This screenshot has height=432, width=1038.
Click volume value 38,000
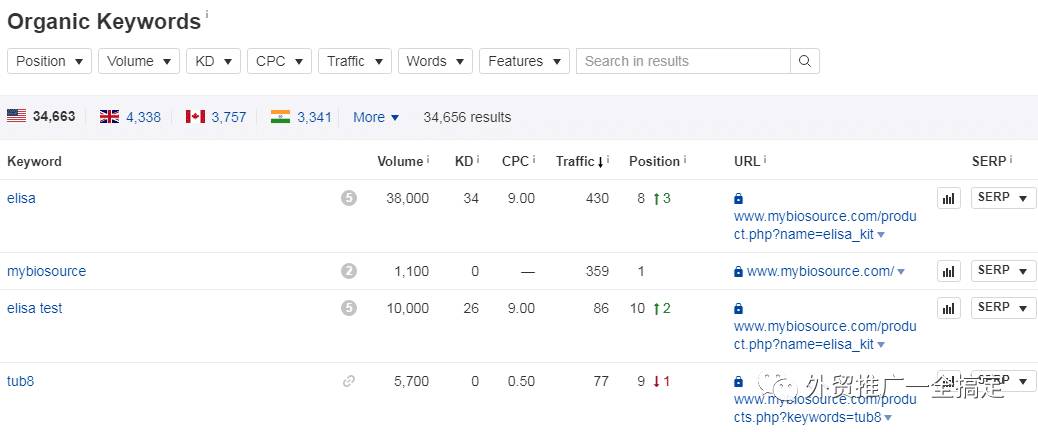(x=407, y=198)
